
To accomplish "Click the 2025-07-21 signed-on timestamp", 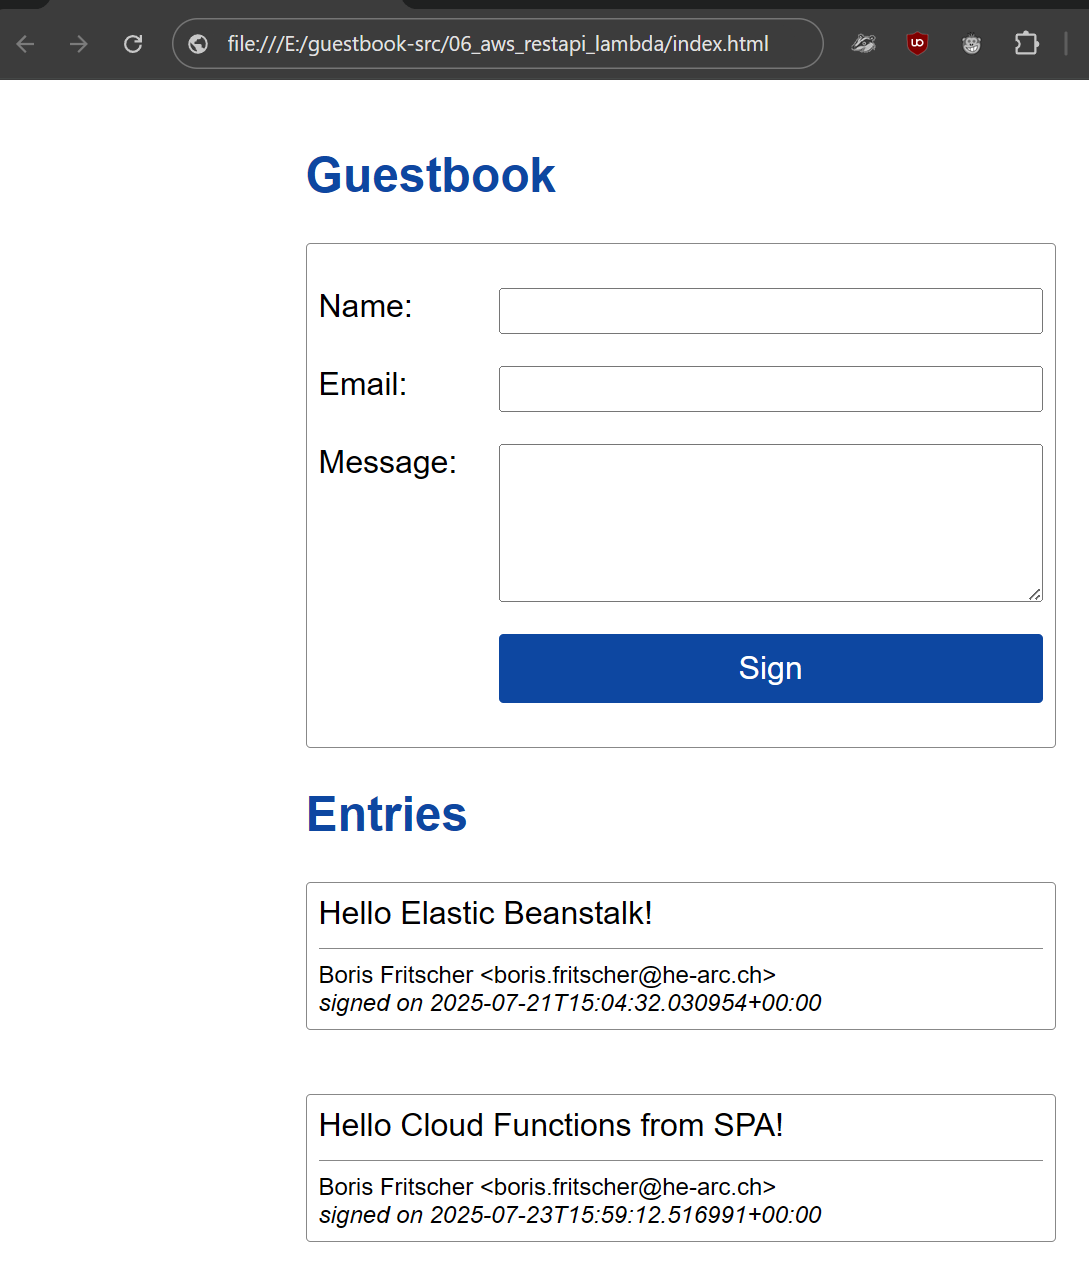I will [625, 1003].
